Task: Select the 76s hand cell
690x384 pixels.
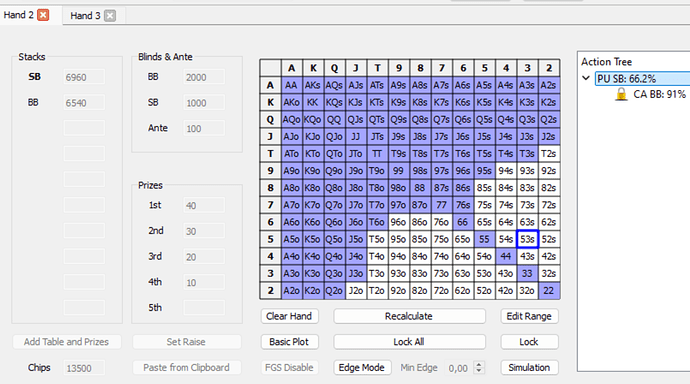Action: click(463, 205)
